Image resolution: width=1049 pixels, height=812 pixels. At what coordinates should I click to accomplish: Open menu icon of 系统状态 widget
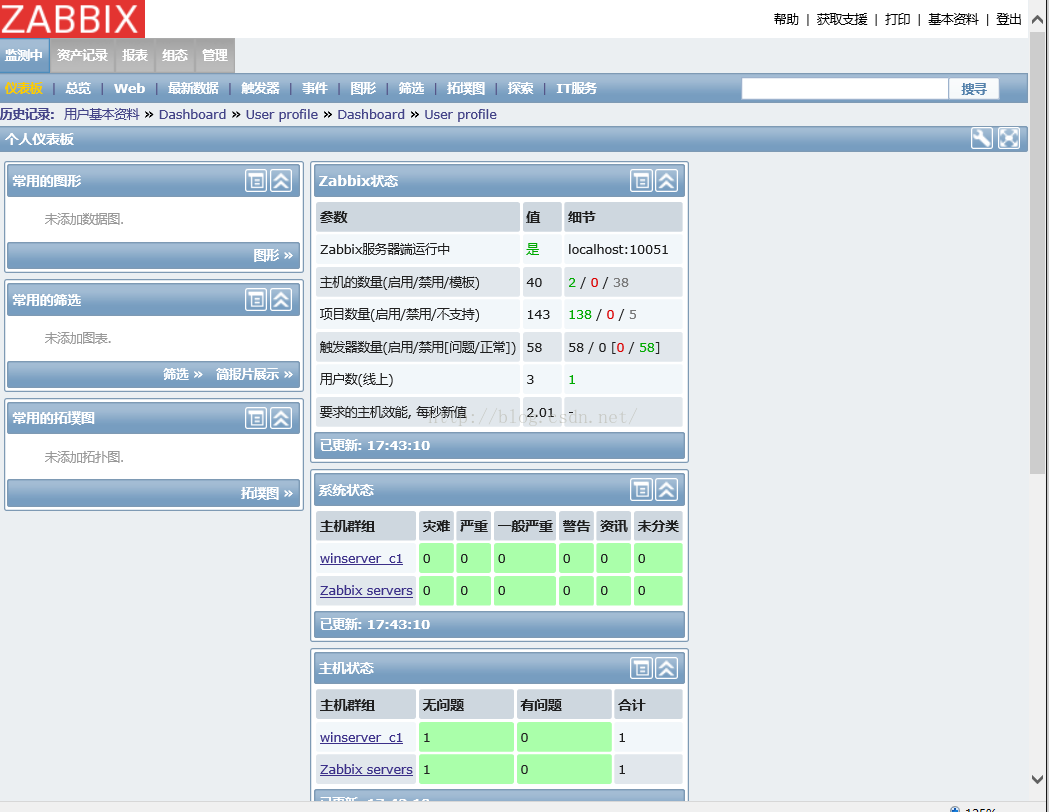coord(641,490)
